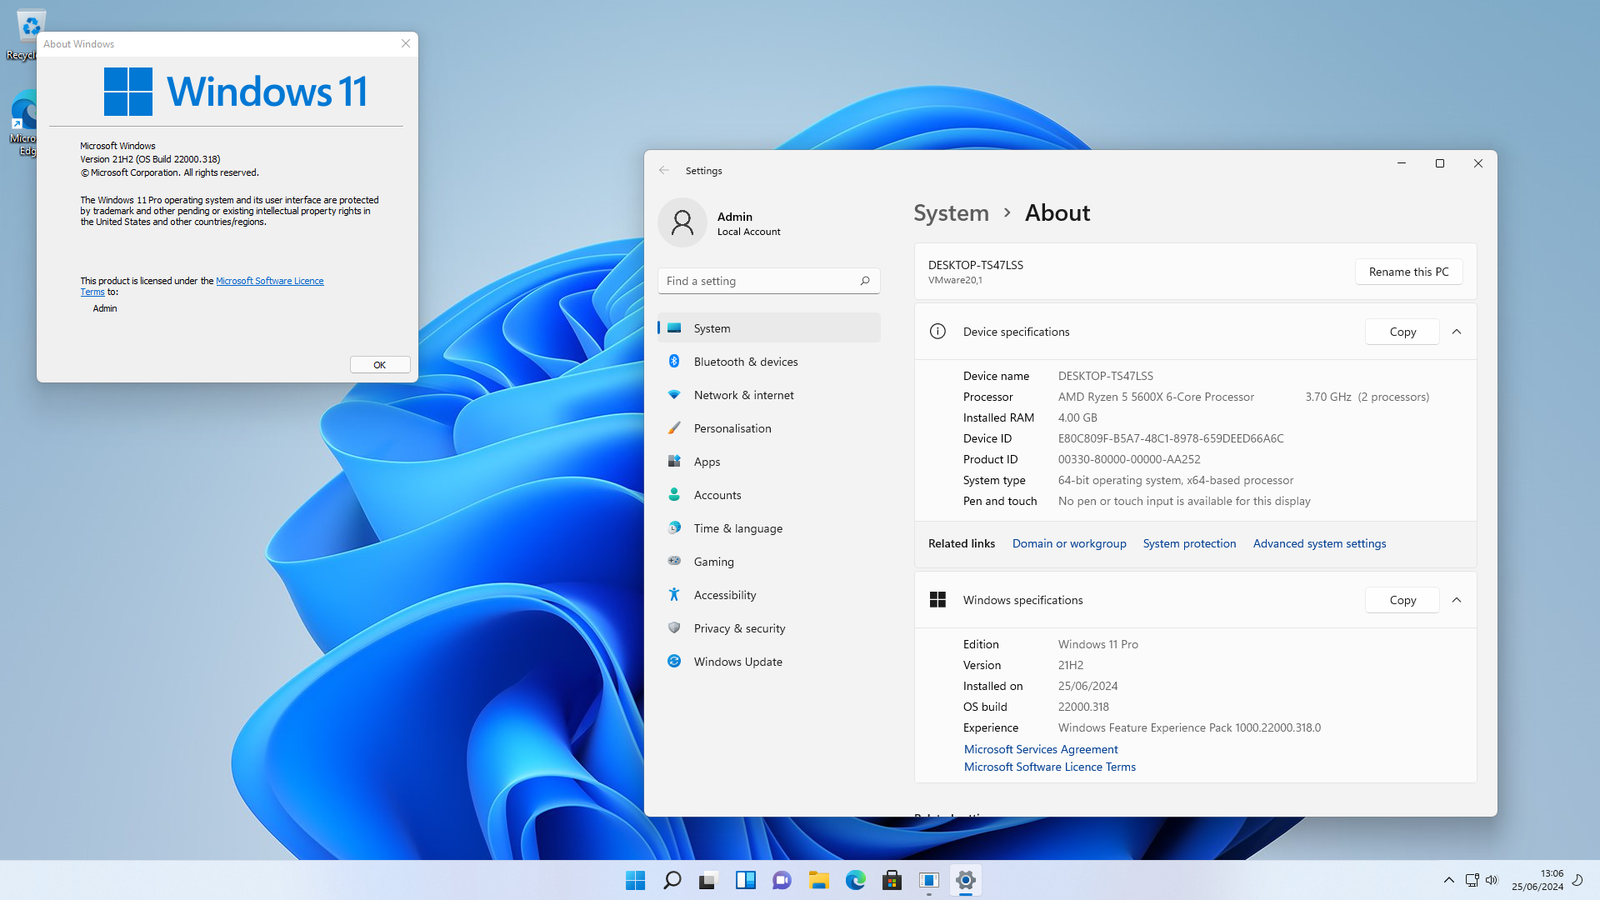Copy the Windows specifications
The height and width of the screenshot is (900, 1600).
(x=1402, y=600)
